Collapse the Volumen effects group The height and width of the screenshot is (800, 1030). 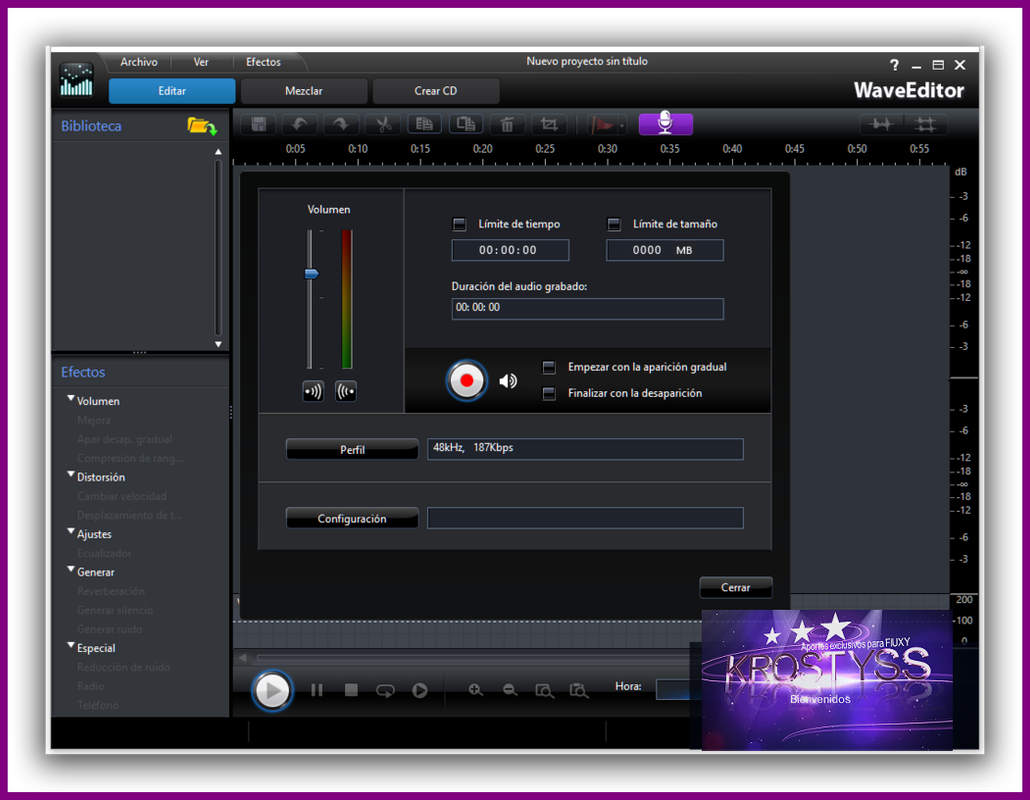click(71, 399)
